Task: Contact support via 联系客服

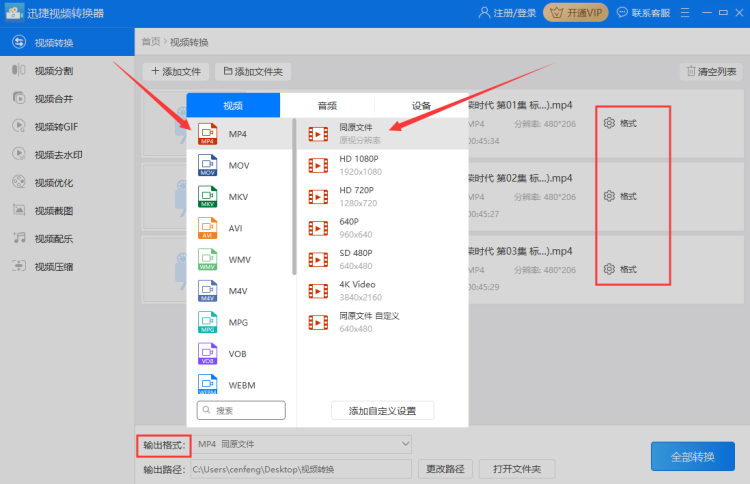Action: pos(643,13)
